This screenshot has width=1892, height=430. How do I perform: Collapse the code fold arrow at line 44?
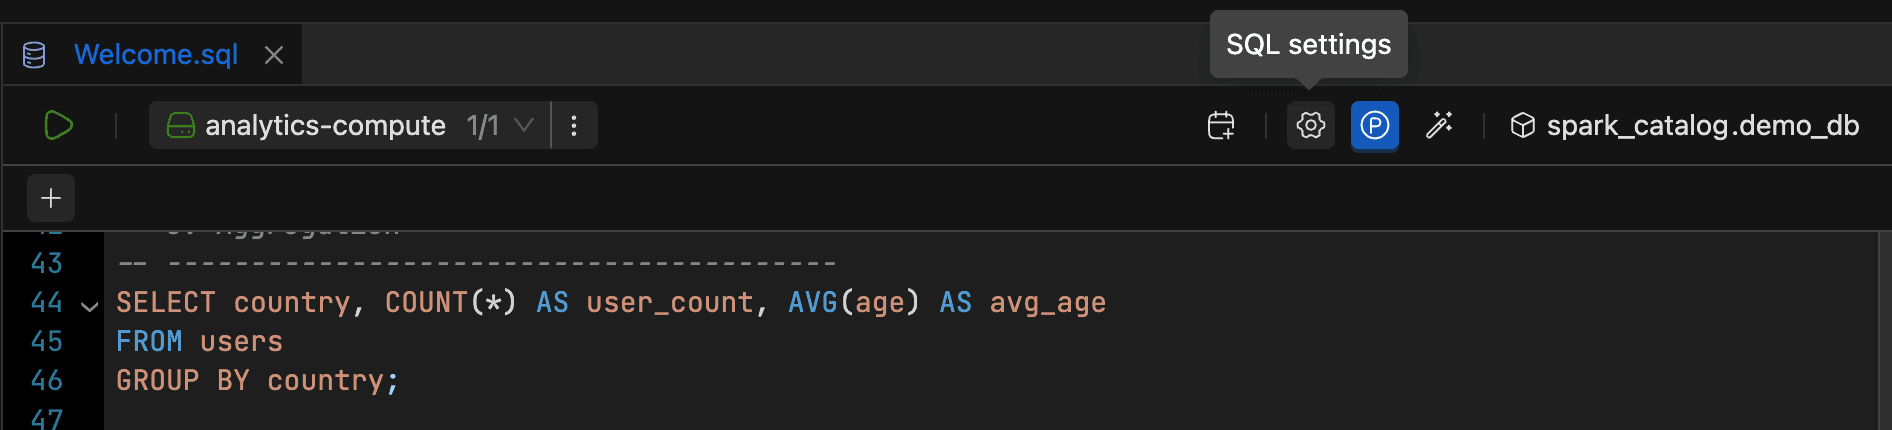click(x=89, y=306)
